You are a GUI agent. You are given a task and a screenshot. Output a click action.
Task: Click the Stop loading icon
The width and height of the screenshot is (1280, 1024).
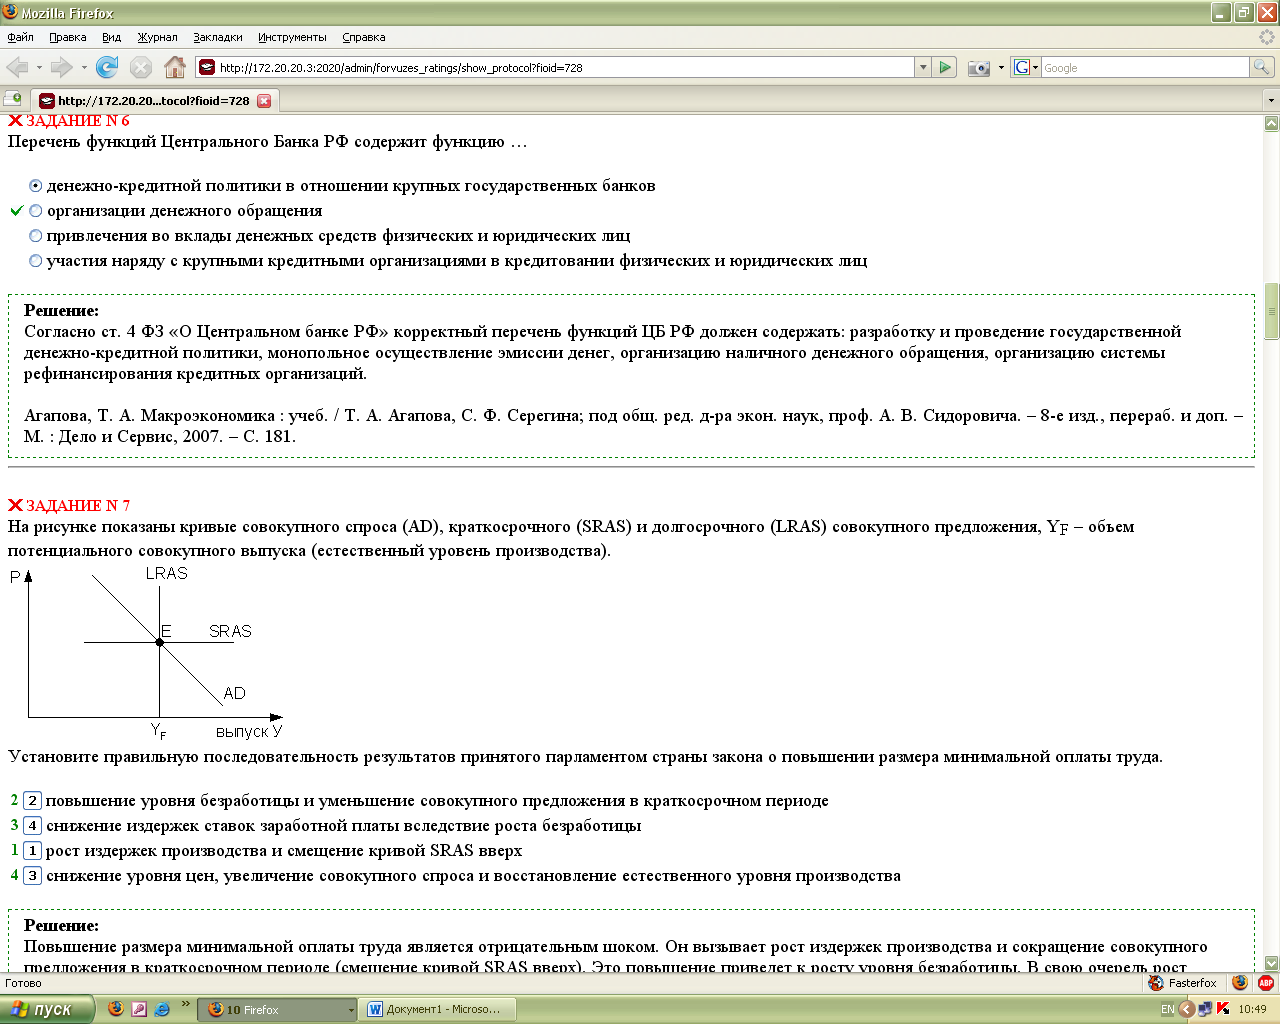[x=141, y=67]
